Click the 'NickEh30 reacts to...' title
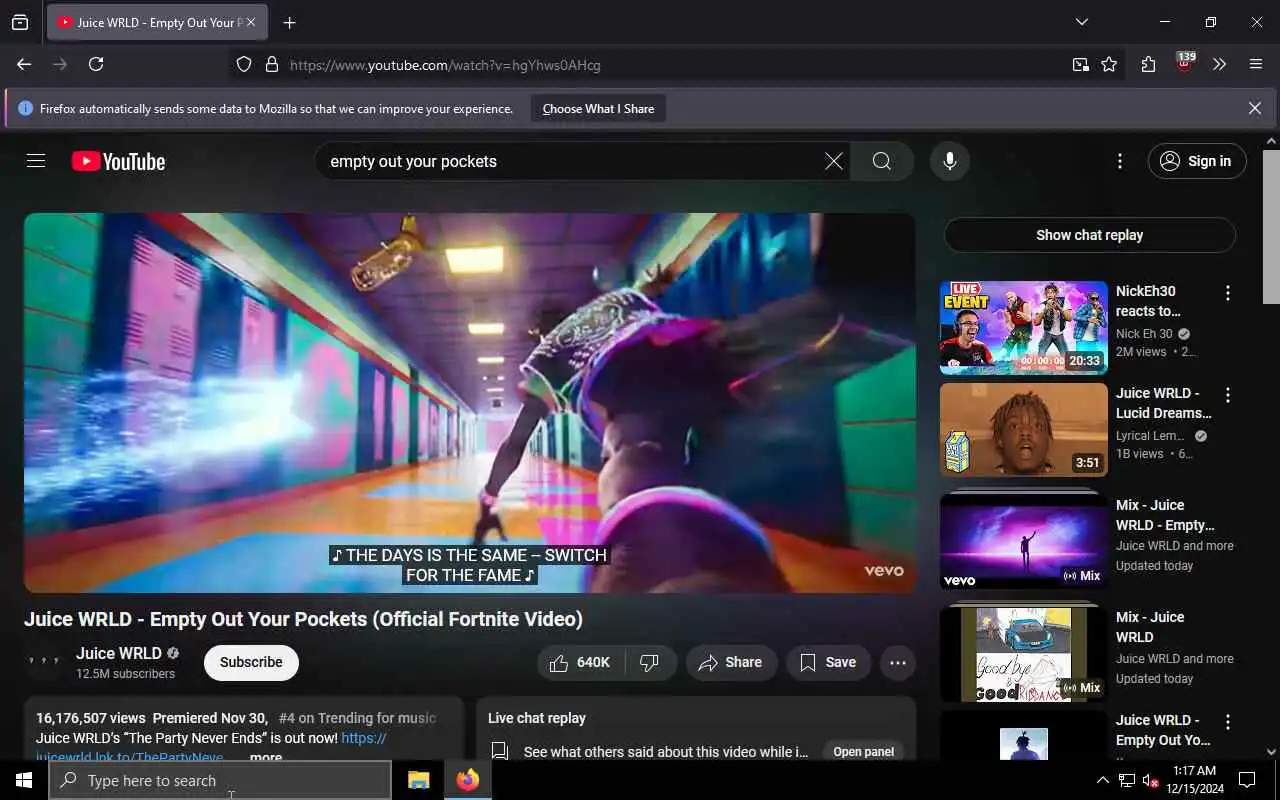The height and width of the screenshot is (800, 1280). [x=1148, y=301]
